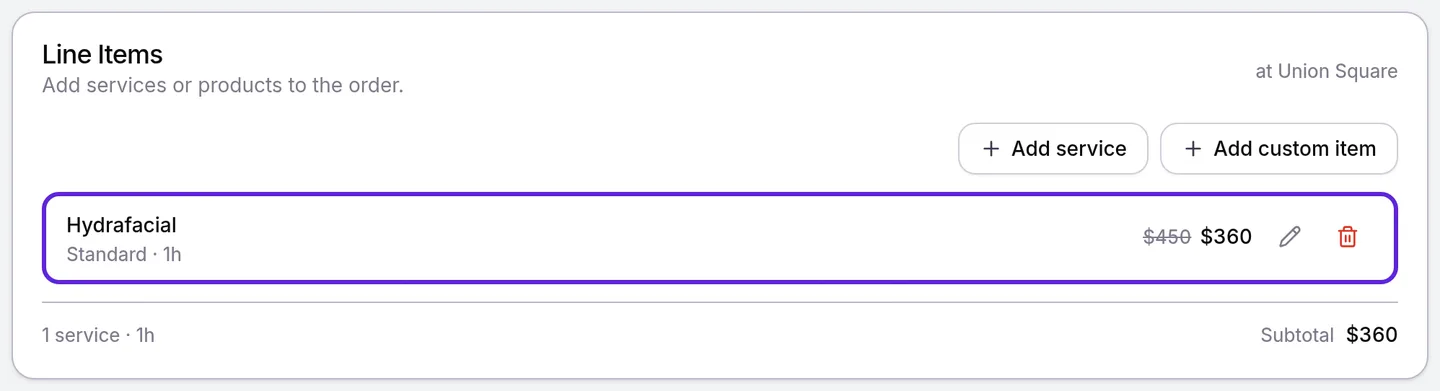Click the at Union Square location label
Image resolution: width=1440 pixels, height=391 pixels.
coord(1327,72)
